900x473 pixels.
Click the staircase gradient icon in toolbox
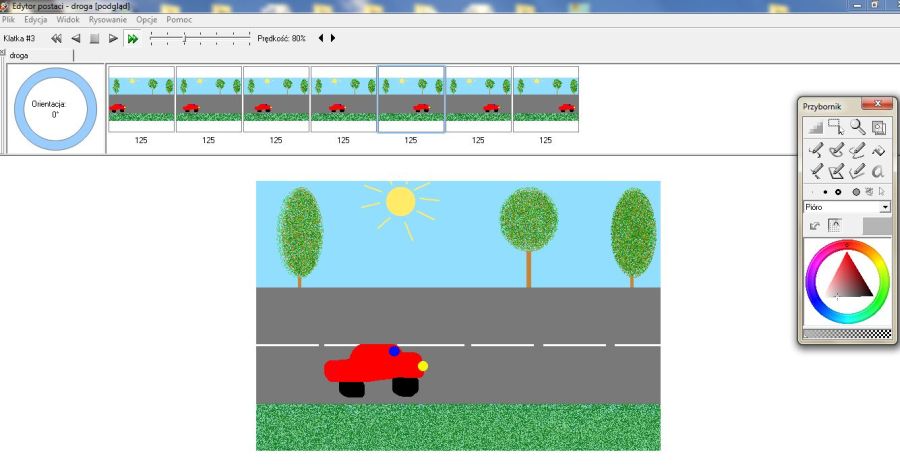[815, 127]
